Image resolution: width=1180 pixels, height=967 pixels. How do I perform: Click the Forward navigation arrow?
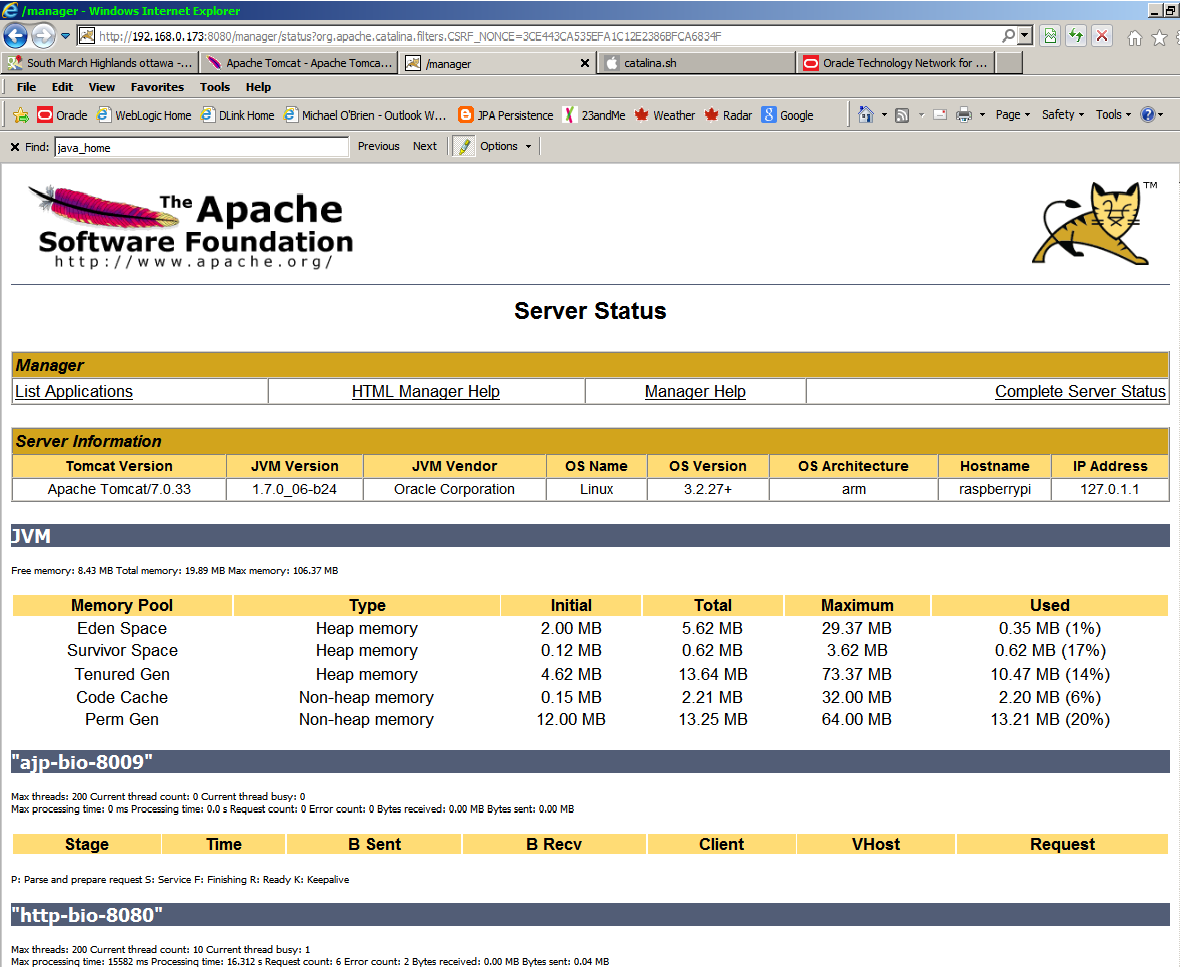(44, 35)
